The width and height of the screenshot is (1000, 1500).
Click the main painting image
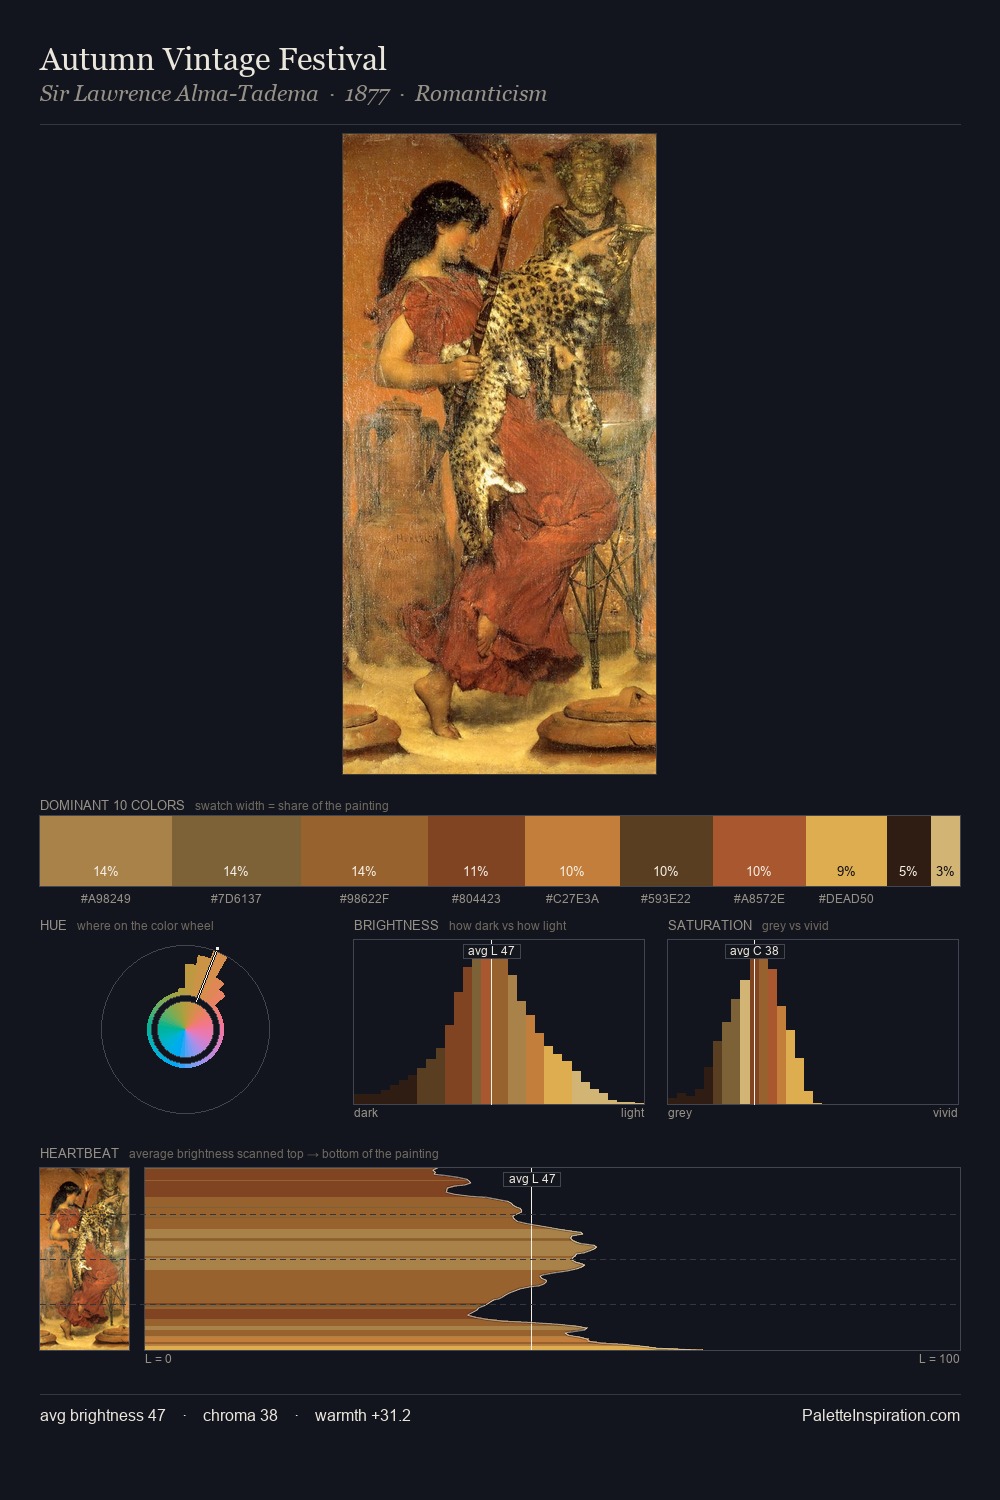click(499, 454)
